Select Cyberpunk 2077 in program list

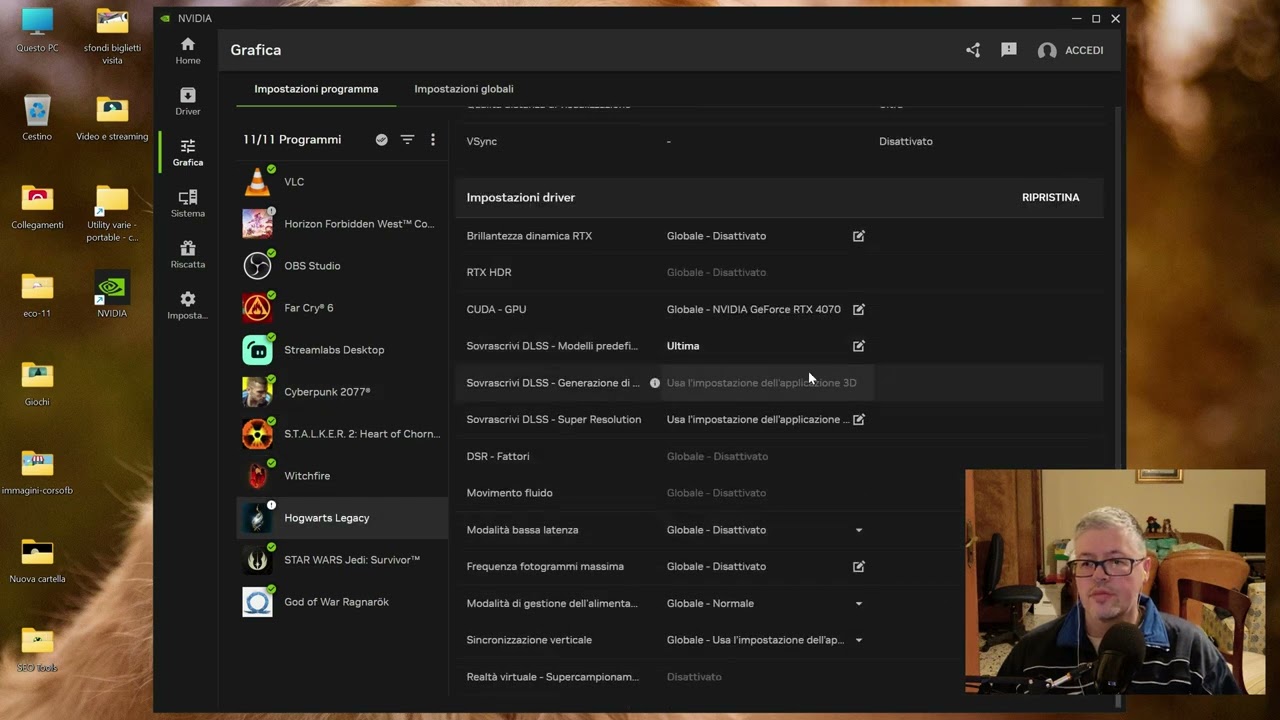[327, 392]
